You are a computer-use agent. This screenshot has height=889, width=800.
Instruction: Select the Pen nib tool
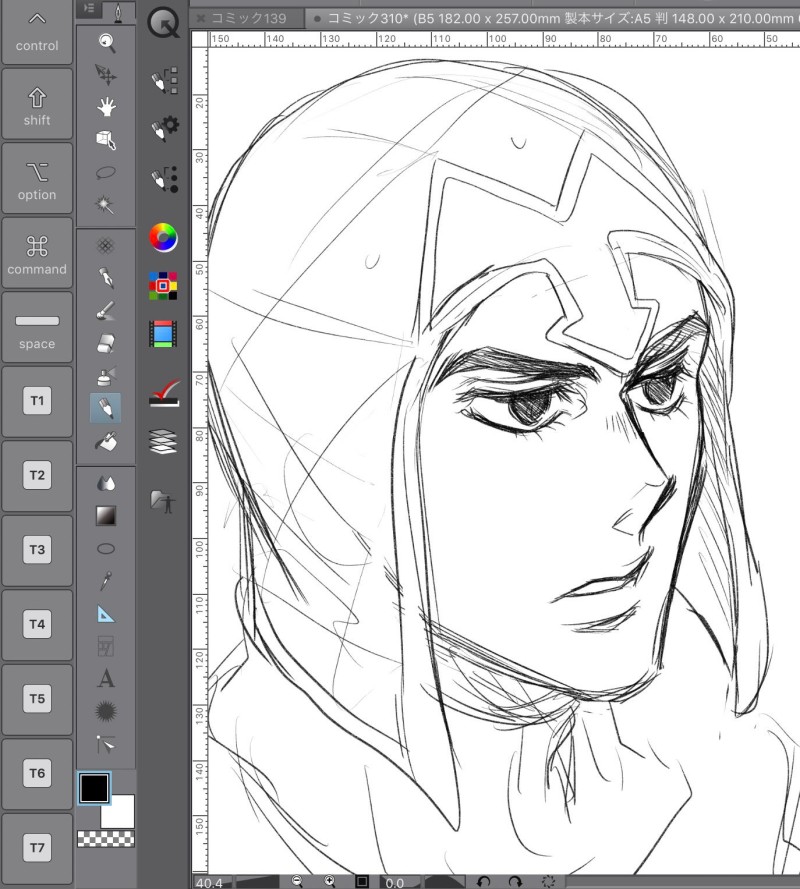pos(105,278)
